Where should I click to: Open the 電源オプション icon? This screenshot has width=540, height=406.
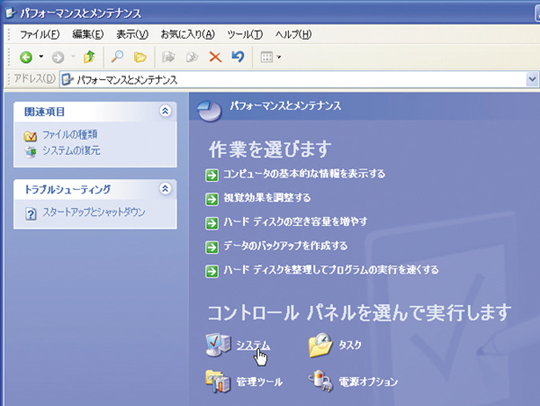(x=321, y=381)
